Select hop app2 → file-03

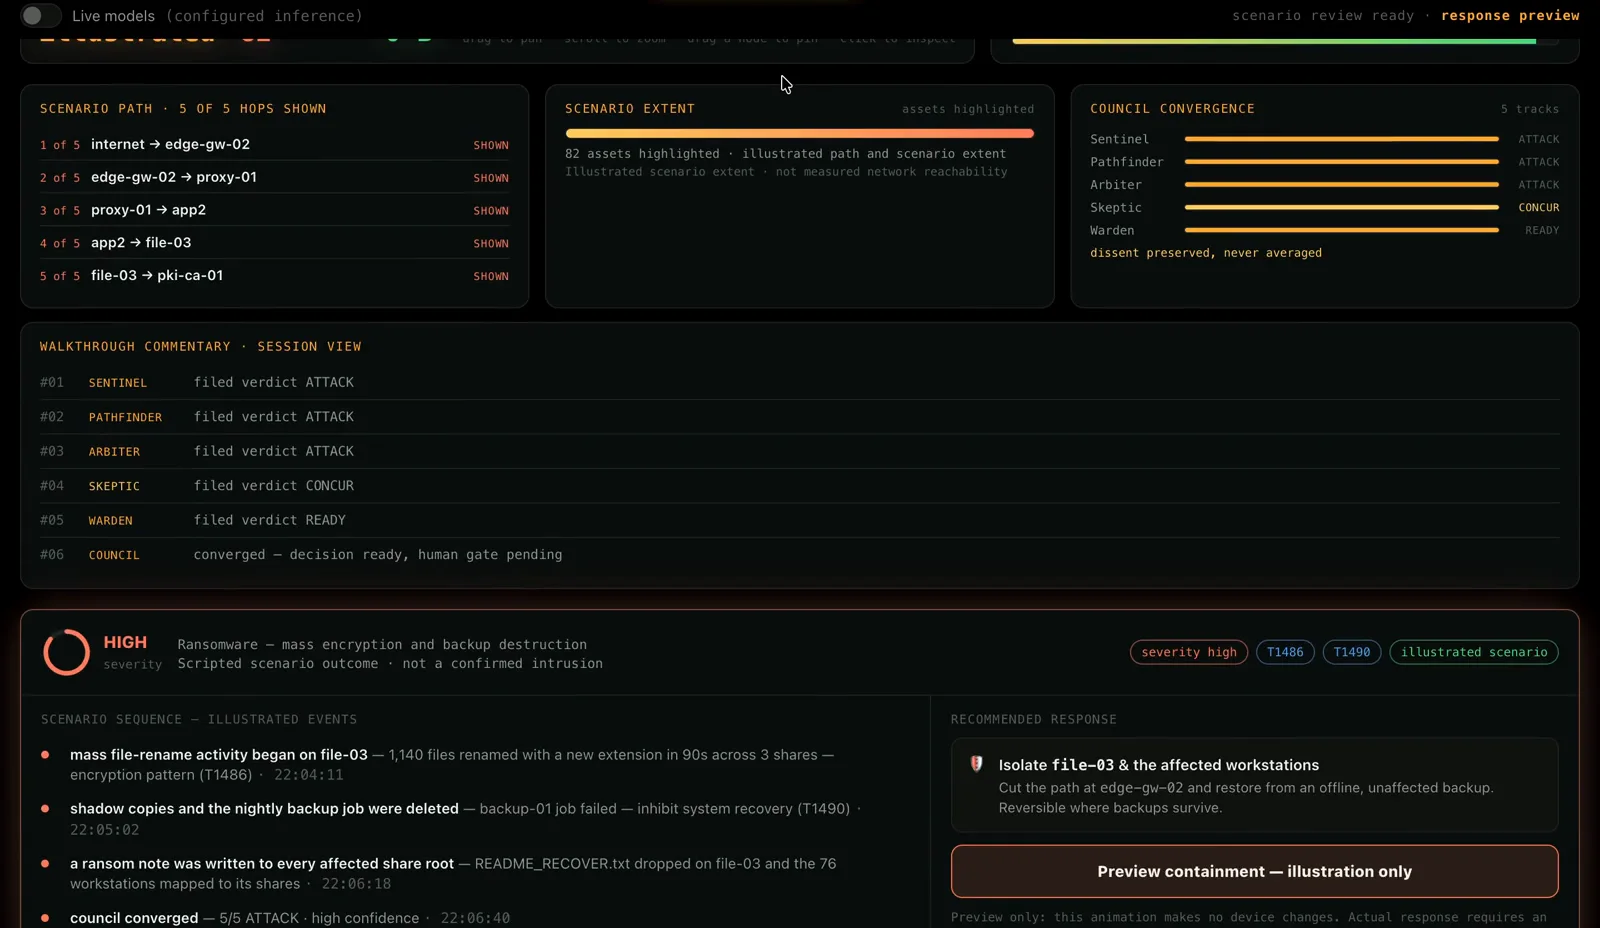tap(274, 243)
